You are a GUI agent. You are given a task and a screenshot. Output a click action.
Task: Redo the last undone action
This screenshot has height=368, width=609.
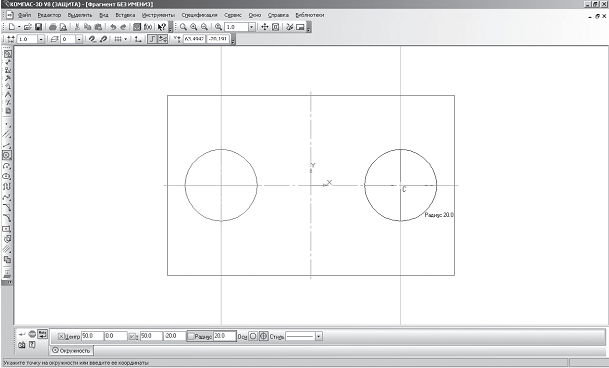[123, 27]
